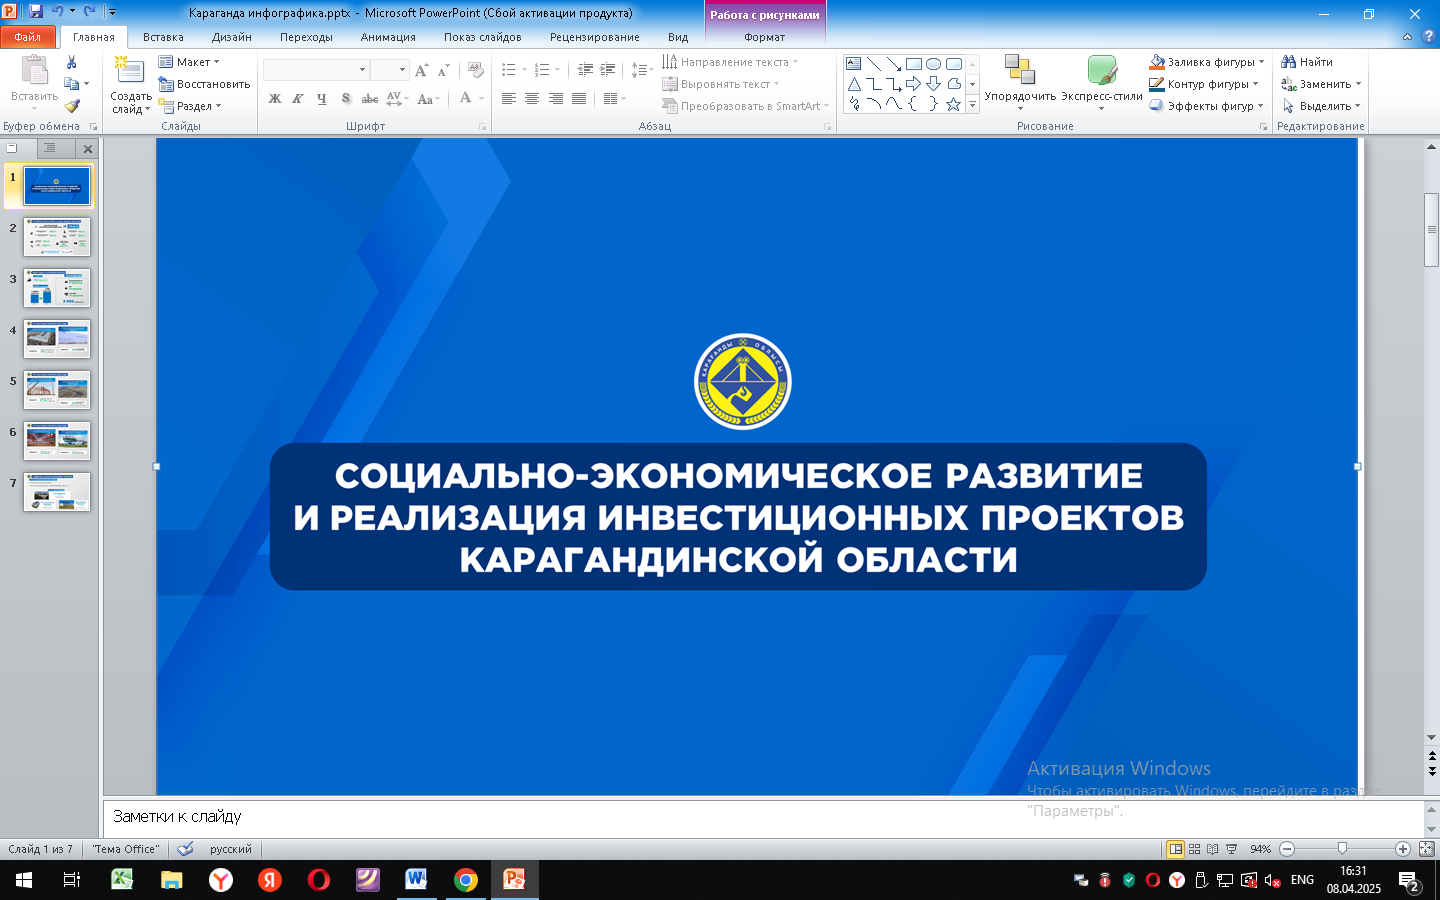Close the slide thumbnails panel
The image size is (1440, 900).
88,149
